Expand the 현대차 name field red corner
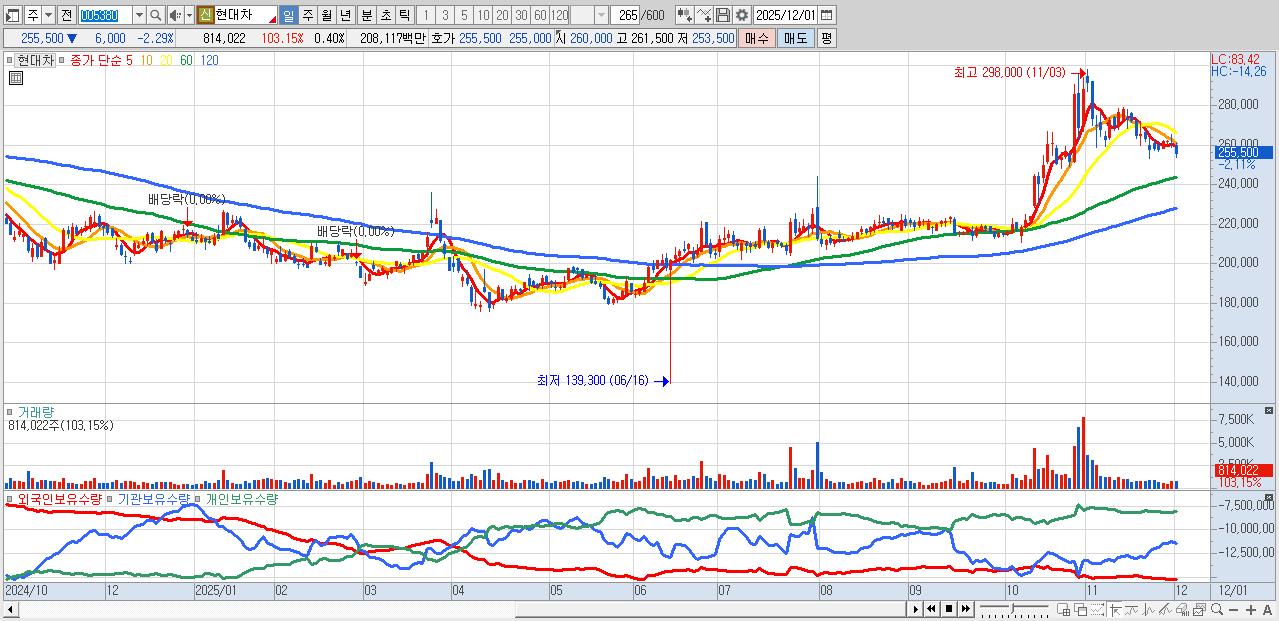This screenshot has height=621, width=1279. click(272, 20)
